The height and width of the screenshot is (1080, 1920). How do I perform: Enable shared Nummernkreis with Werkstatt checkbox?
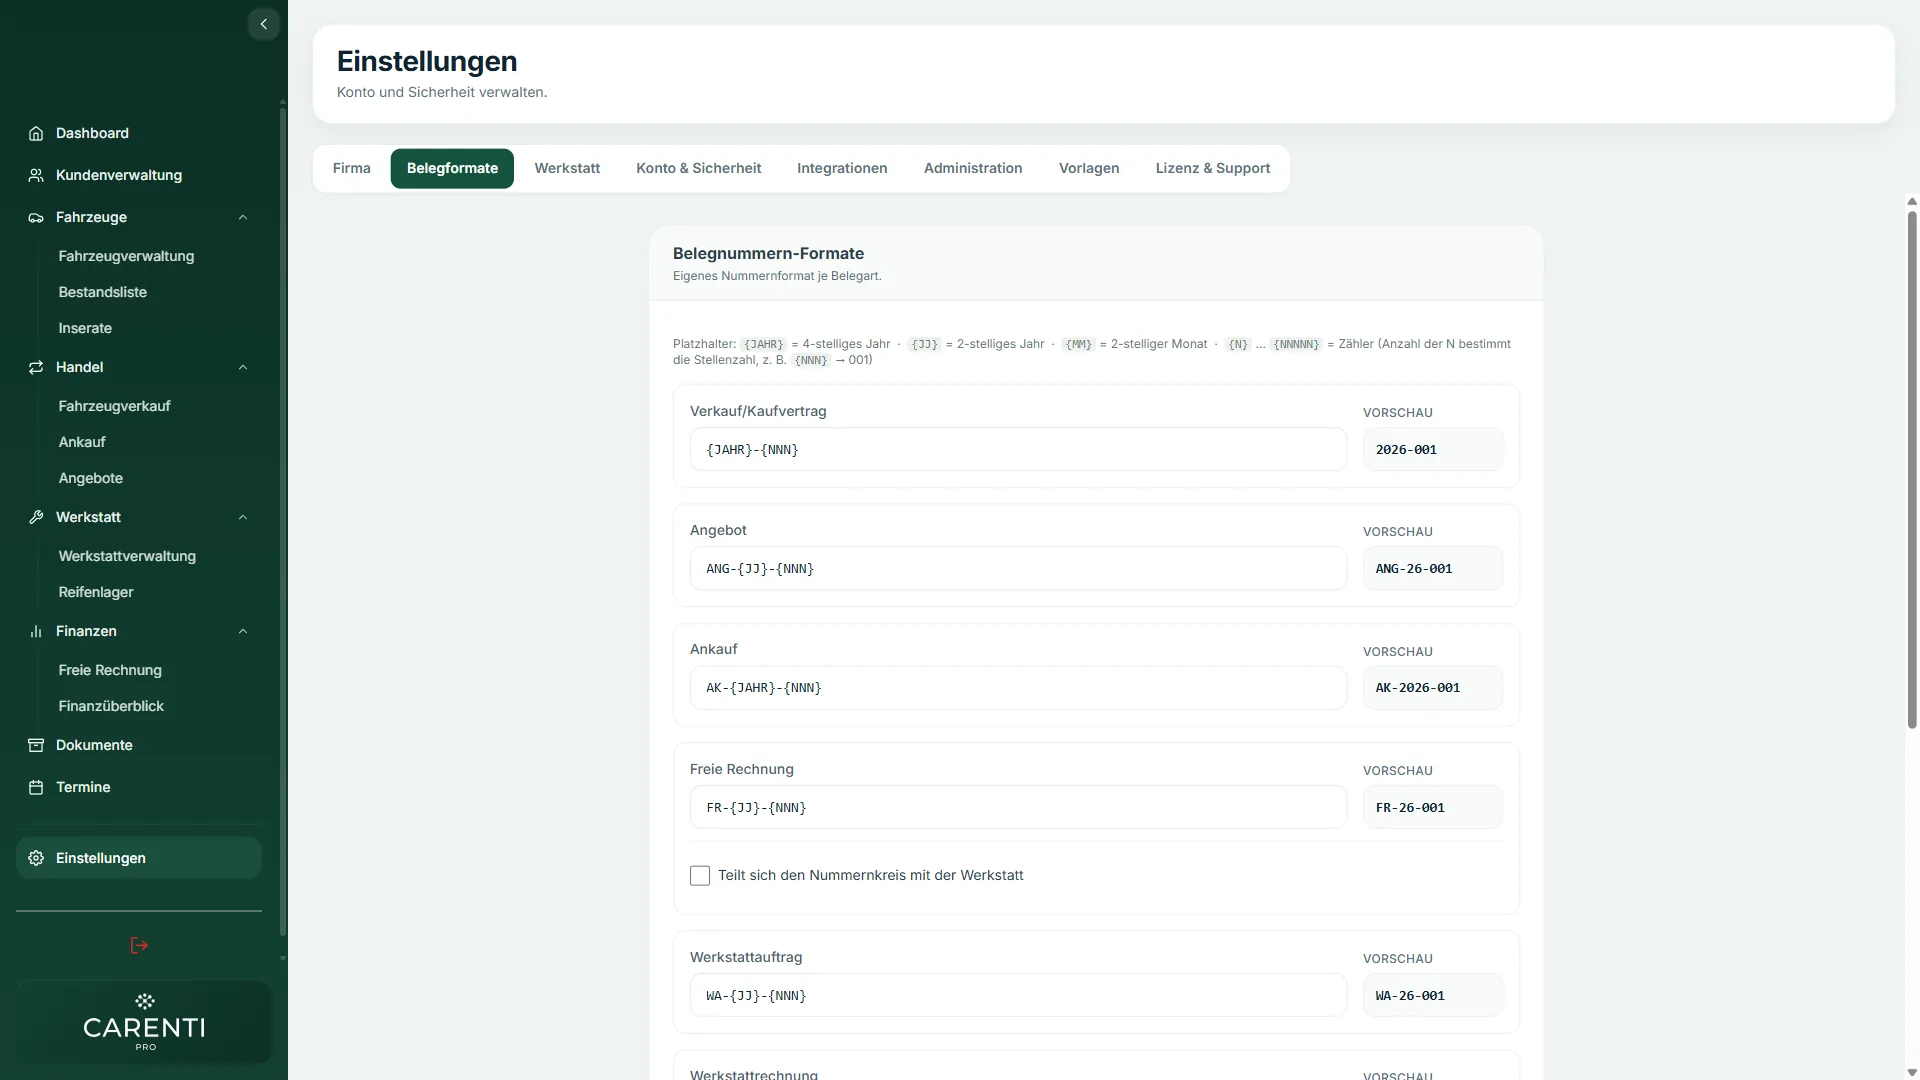click(700, 875)
